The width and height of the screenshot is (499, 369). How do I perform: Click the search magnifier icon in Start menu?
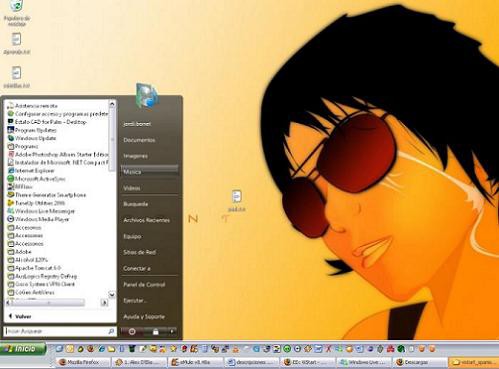[111, 331]
